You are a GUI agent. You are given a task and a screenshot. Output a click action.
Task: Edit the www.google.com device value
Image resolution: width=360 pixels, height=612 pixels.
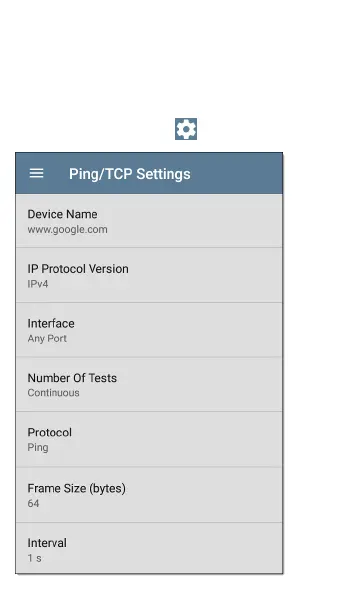pos(67,230)
